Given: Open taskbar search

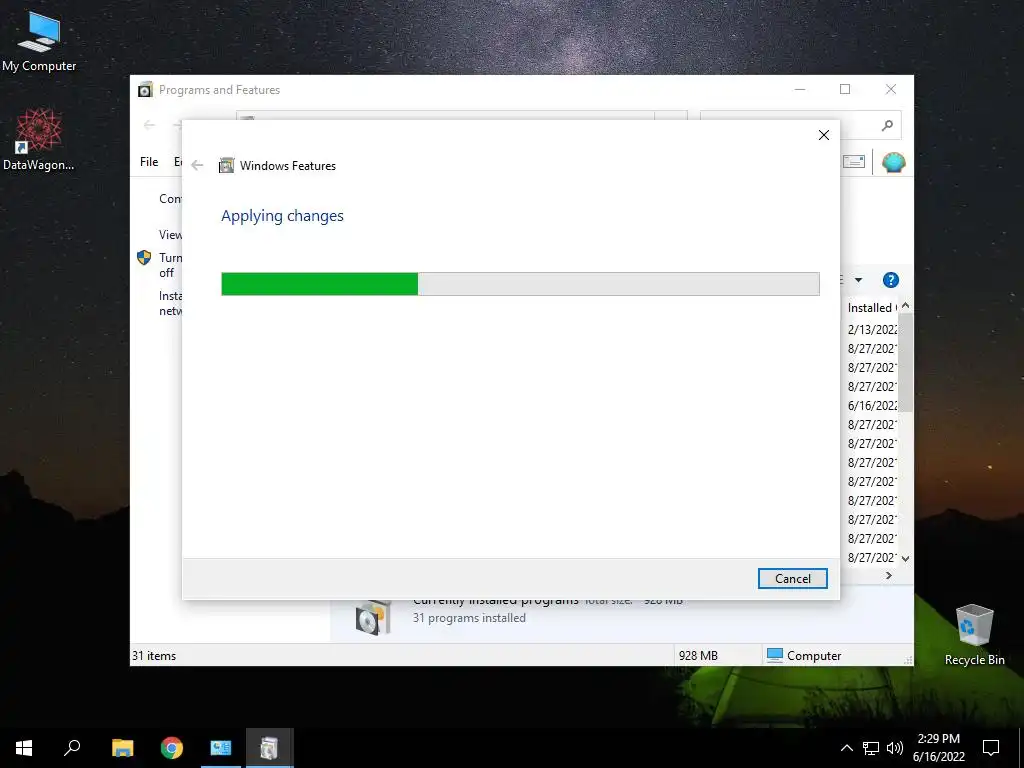Looking at the screenshot, I should 72,748.
